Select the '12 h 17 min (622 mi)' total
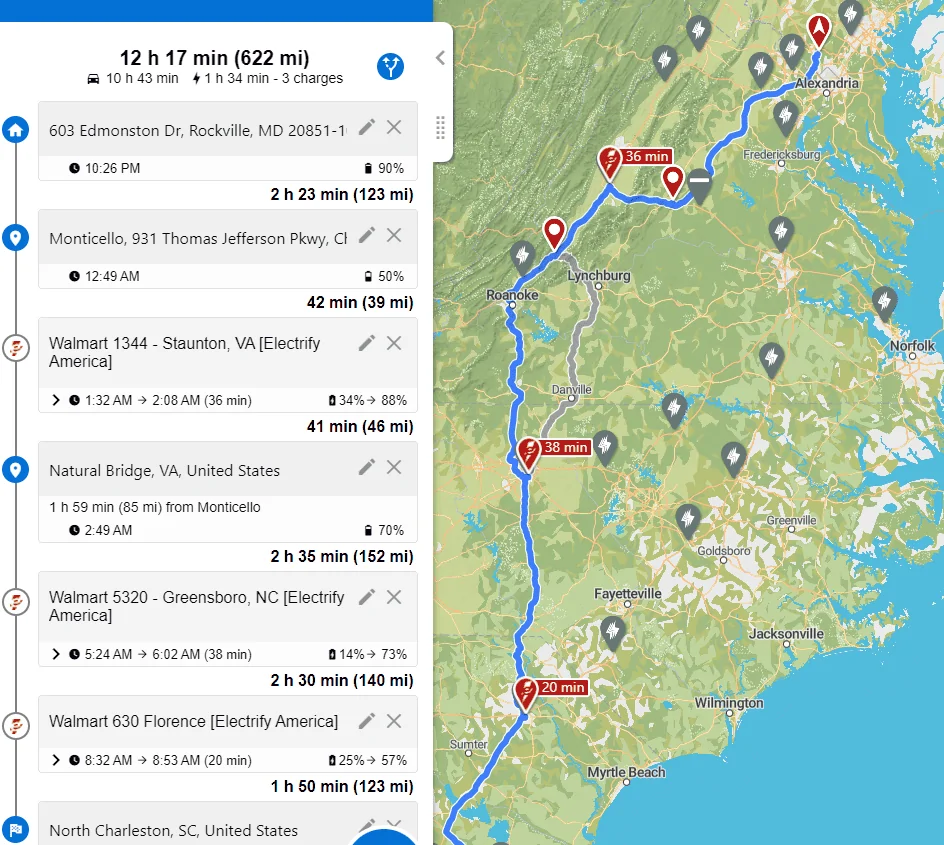 pyautogui.click(x=214, y=58)
